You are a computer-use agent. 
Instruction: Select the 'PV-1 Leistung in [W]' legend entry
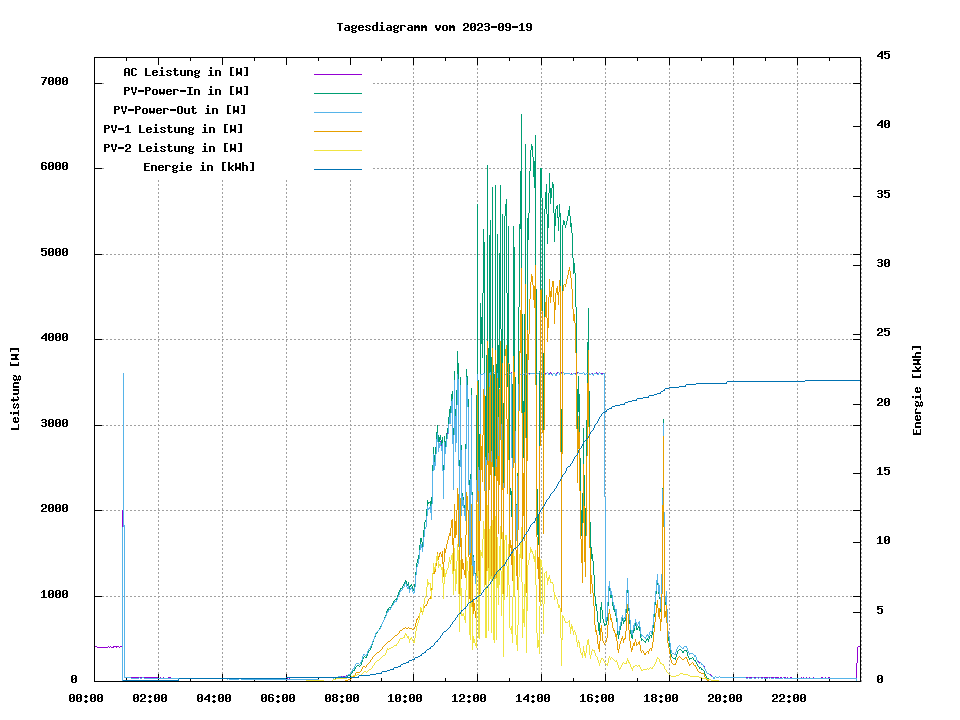pos(173,129)
